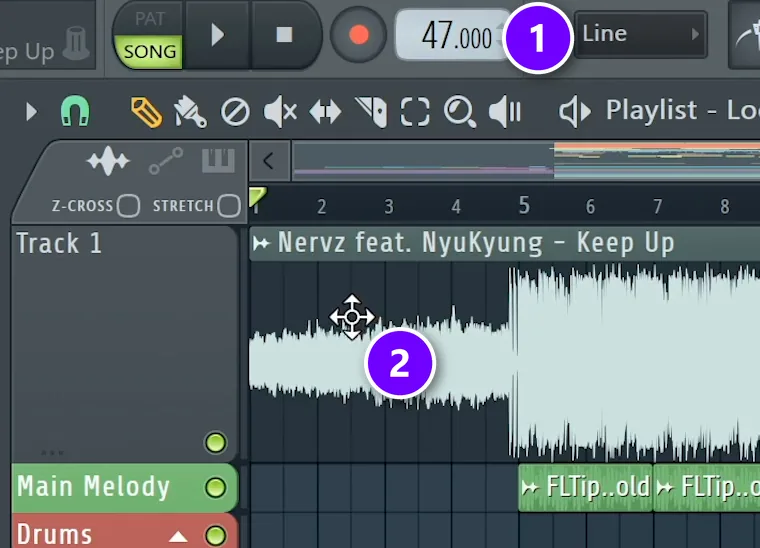The width and height of the screenshot is (760, 548).
Task: Stop playback with the Stop button
Action: click(285, 35)
